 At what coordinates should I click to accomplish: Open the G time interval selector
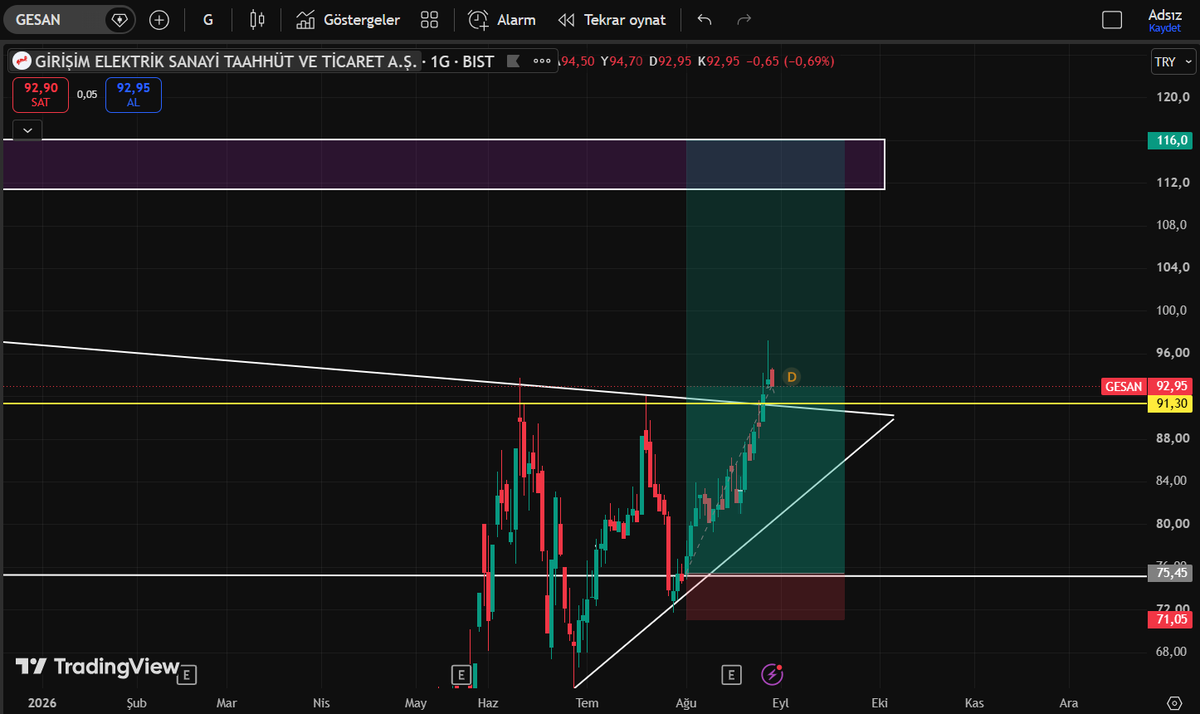208,19
